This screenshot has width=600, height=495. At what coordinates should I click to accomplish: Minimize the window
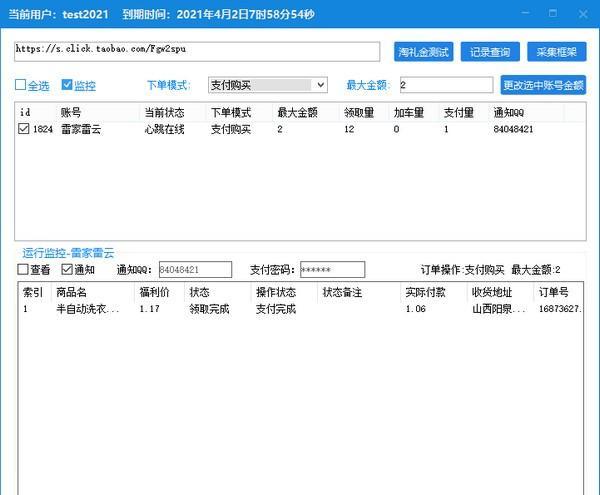526,14
